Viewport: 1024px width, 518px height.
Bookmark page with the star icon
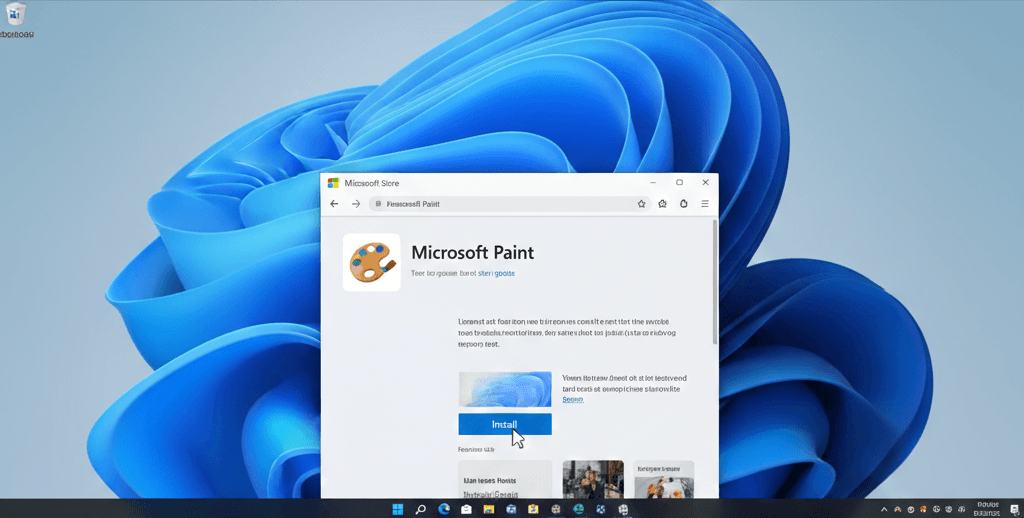642,204
